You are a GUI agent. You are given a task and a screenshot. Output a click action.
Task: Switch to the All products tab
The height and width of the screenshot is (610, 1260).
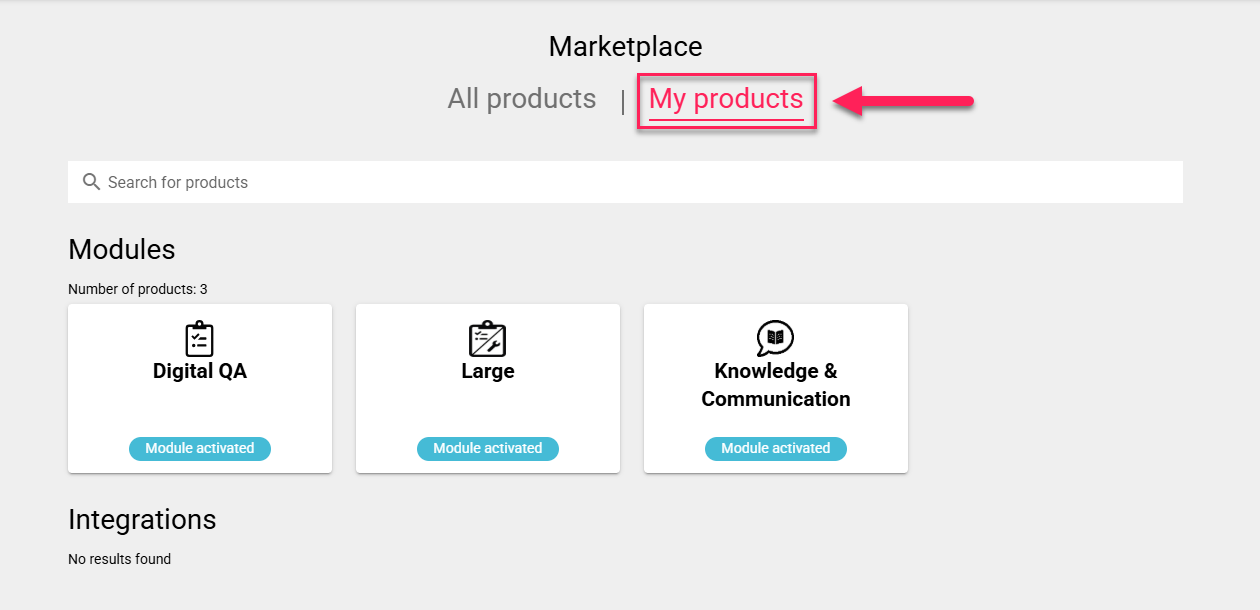[x=522, y=99]
